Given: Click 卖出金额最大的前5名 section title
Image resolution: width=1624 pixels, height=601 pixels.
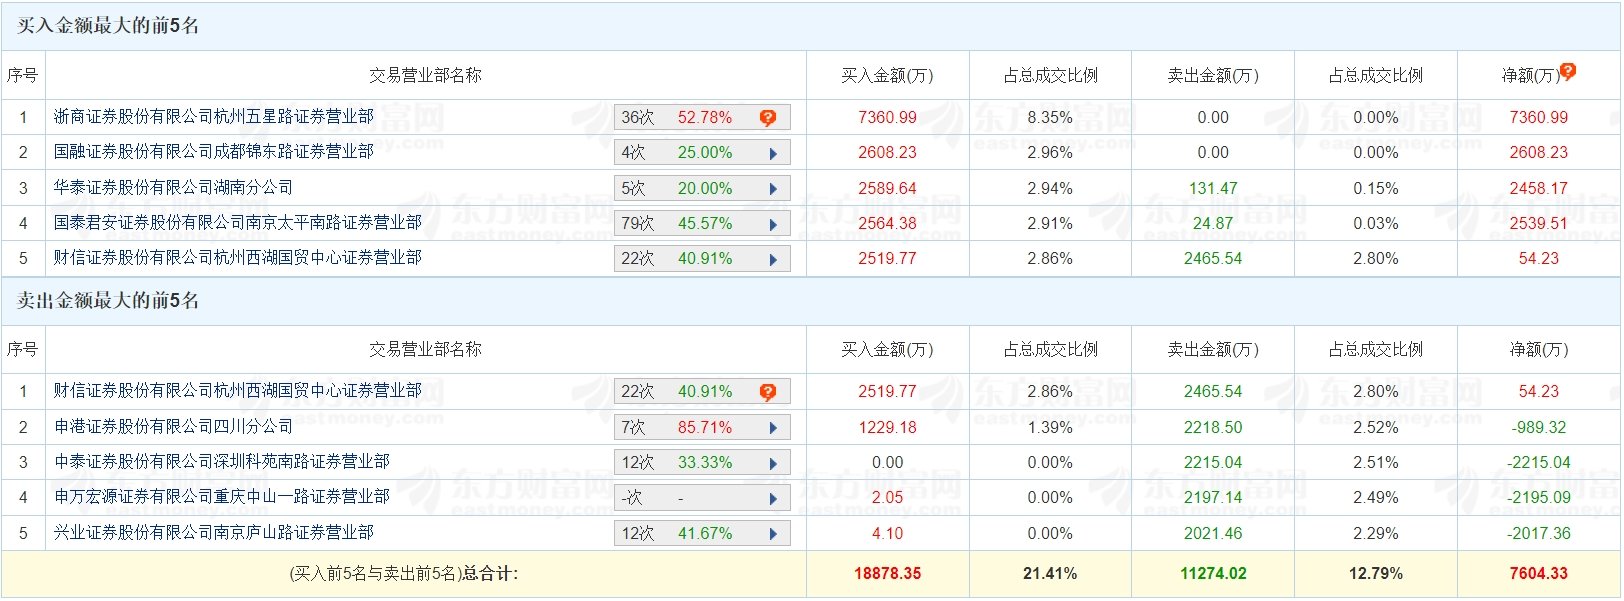Looking at the screenshot, I should tap(108, 301).
